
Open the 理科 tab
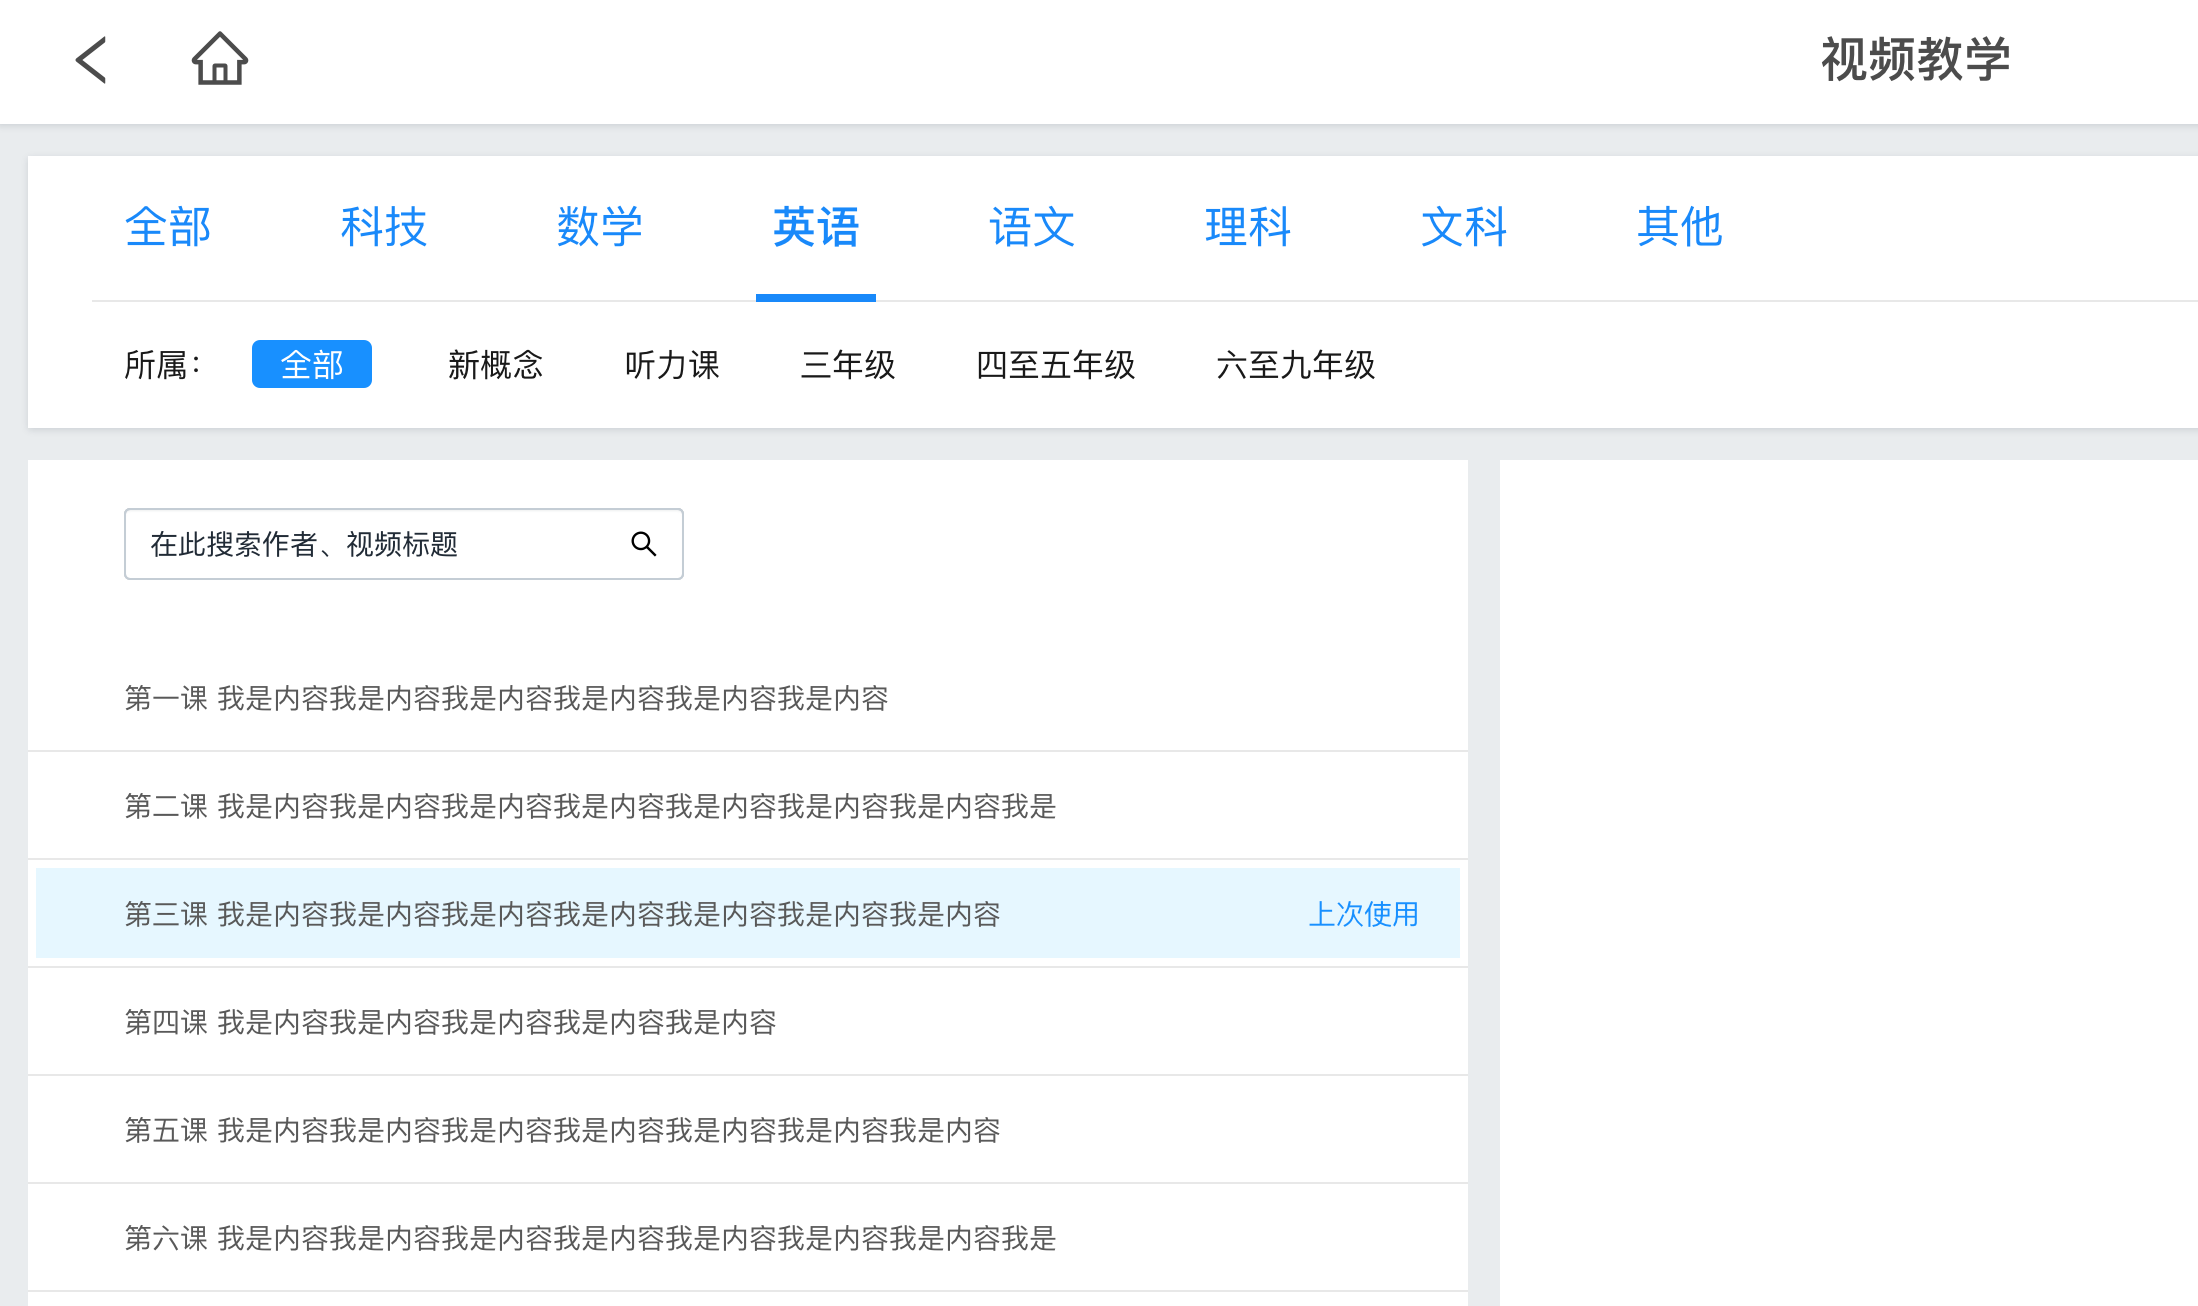point(1248,228)
